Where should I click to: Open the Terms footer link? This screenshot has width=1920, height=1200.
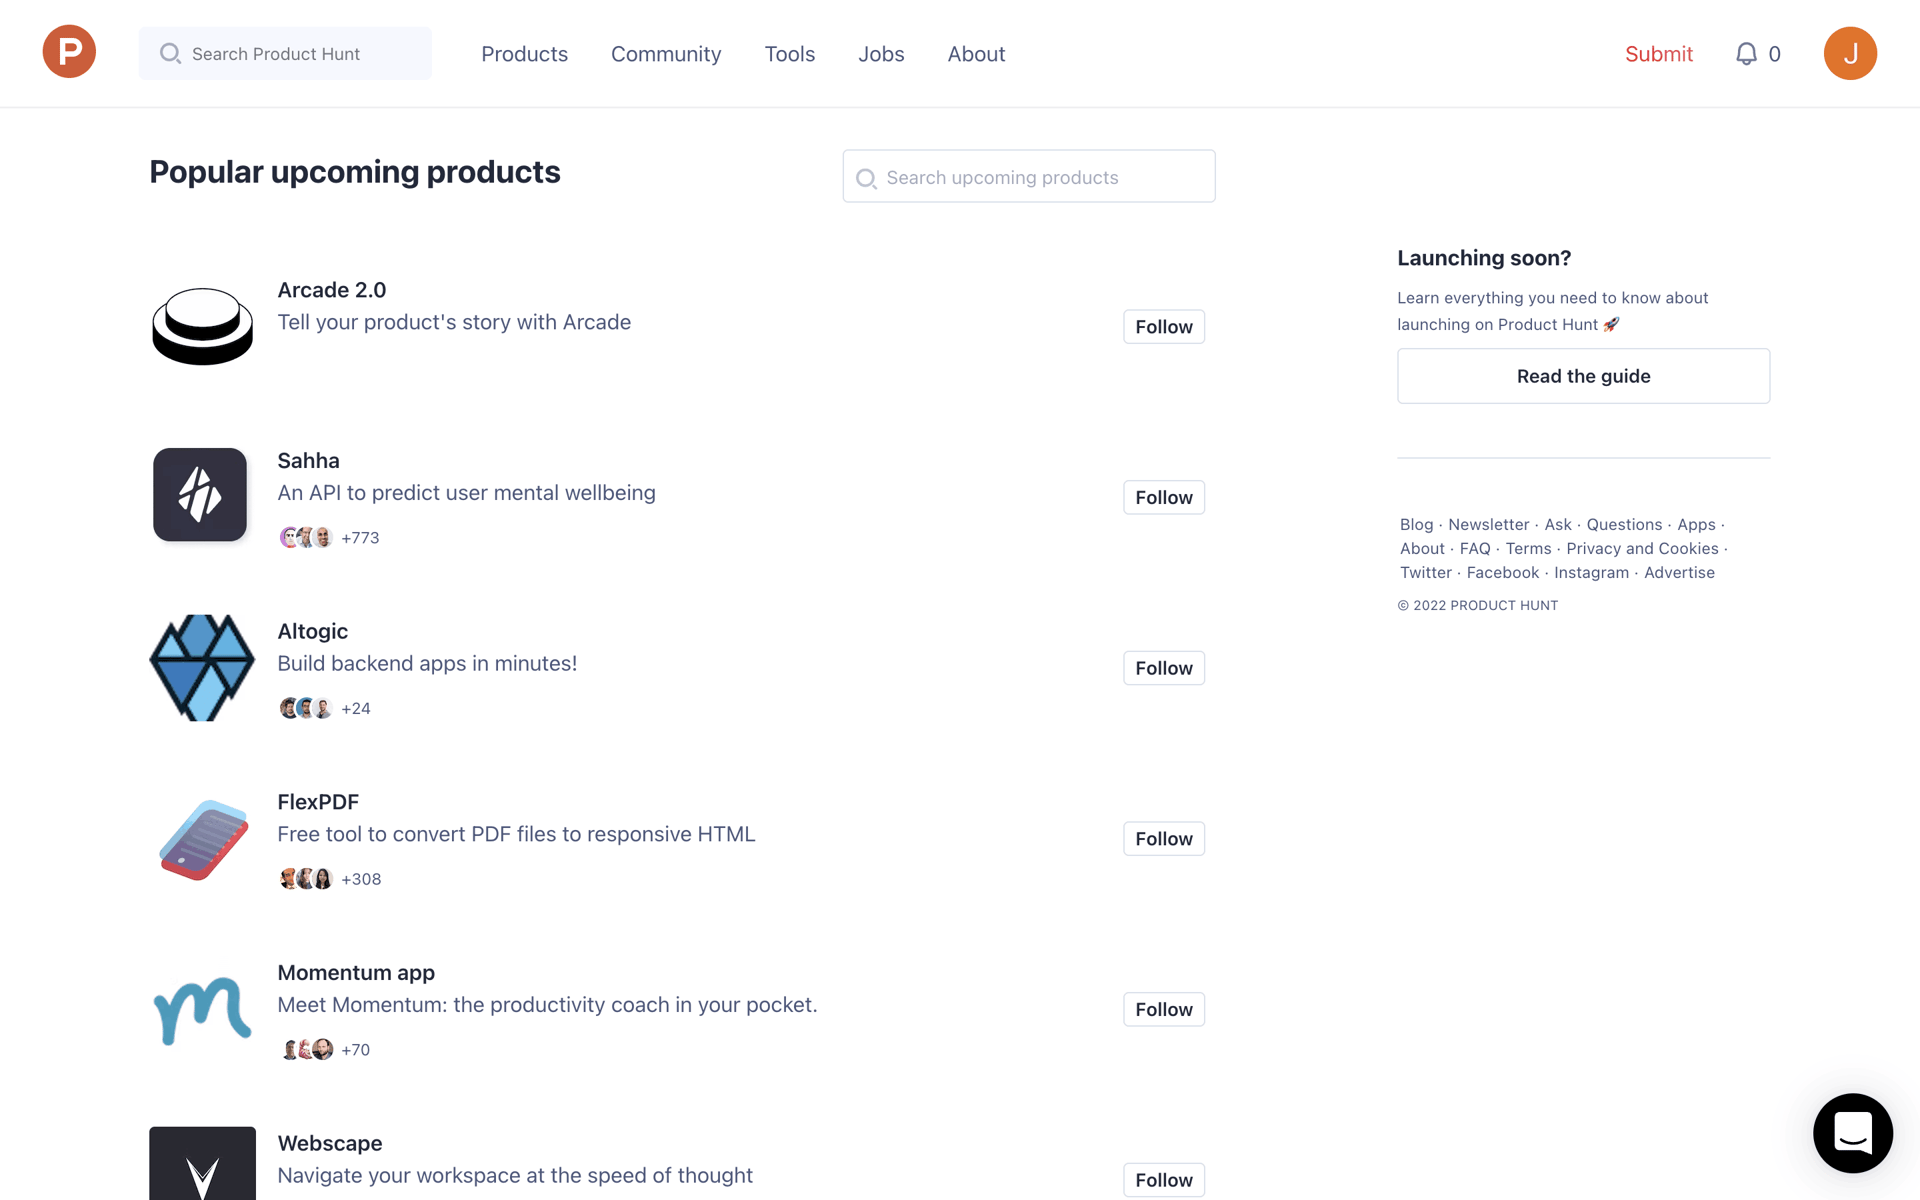[x=1528, y=548]
